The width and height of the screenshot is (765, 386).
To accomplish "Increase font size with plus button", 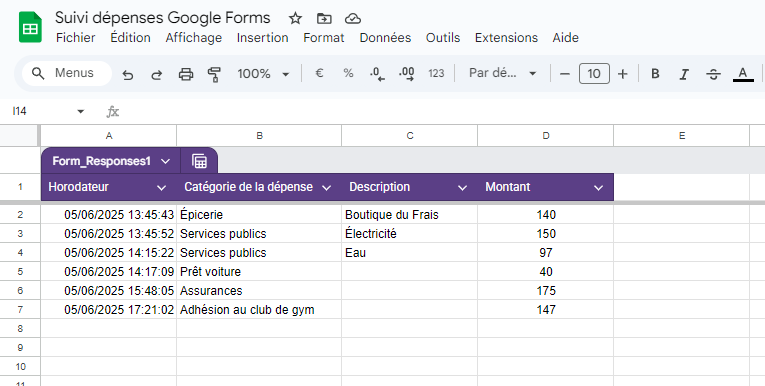I will click(x=623, y=74).
